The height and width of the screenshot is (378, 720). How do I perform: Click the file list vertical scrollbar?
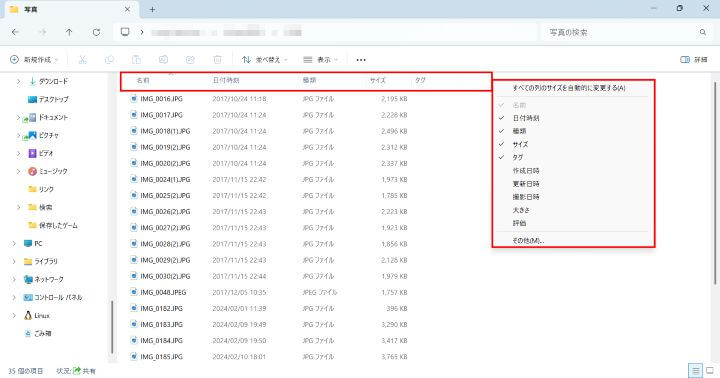pyautogui.click(x=715, y=184)
